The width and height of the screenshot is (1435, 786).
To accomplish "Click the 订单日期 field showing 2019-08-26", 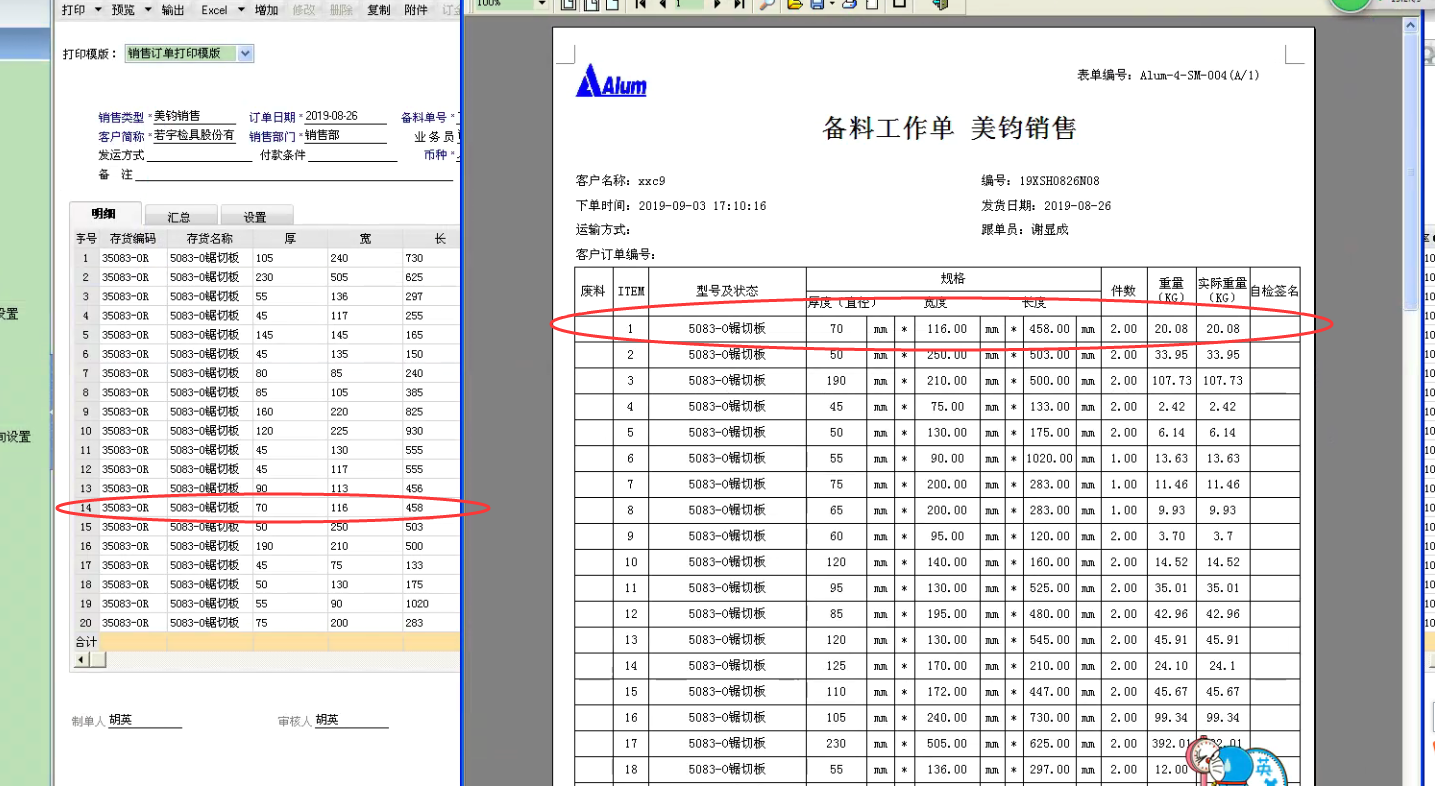I will point(343,116).
